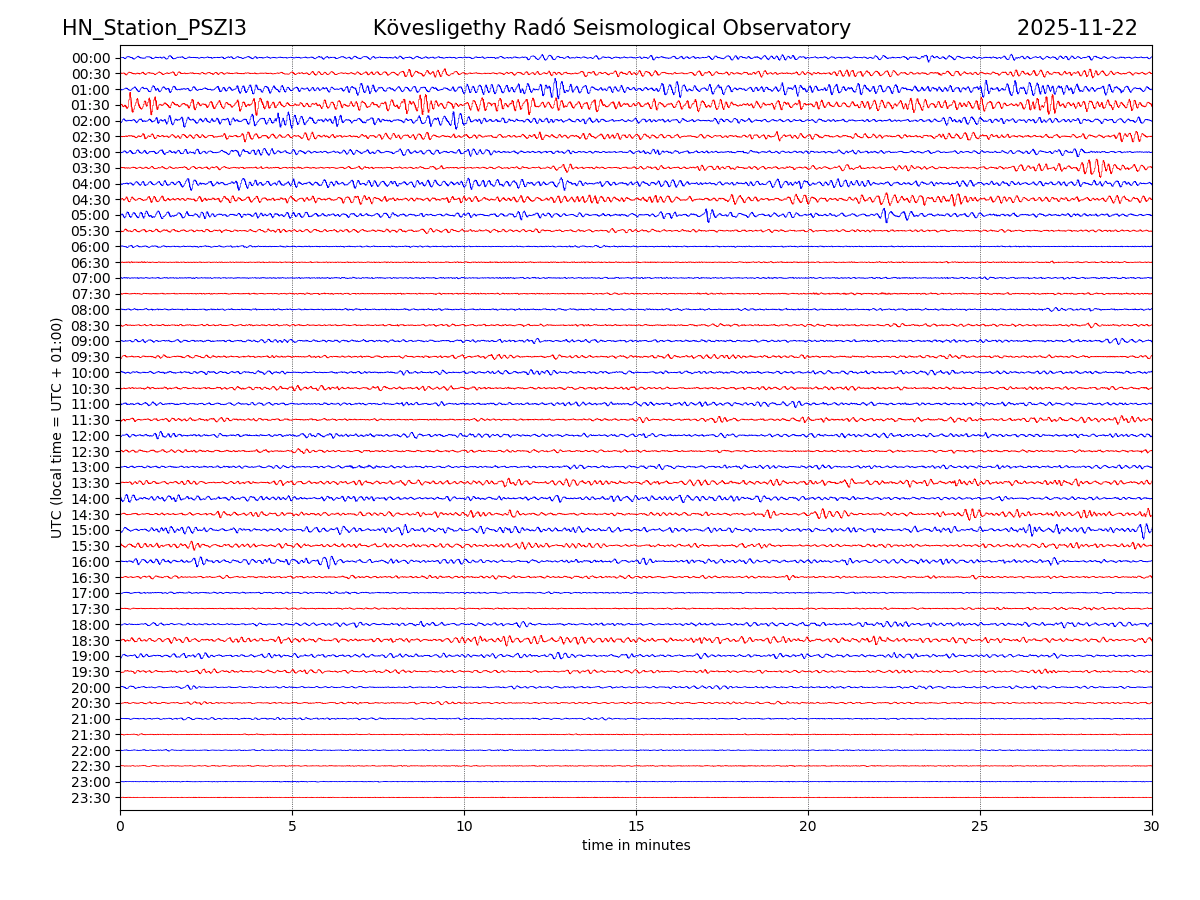Click the vertical UTC local time axis label
1200x900 pixels.
(x=57, y=427)
